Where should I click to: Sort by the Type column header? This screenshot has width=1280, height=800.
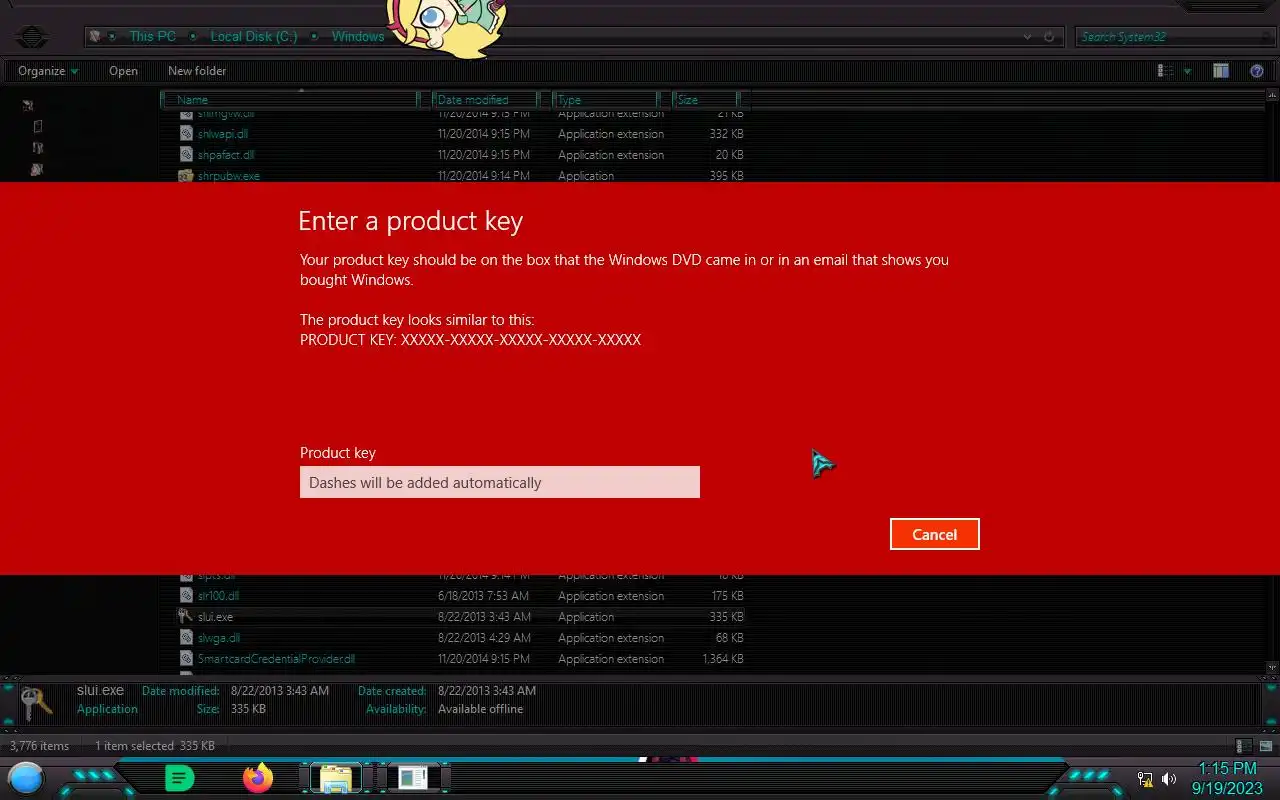click(606, 100)
